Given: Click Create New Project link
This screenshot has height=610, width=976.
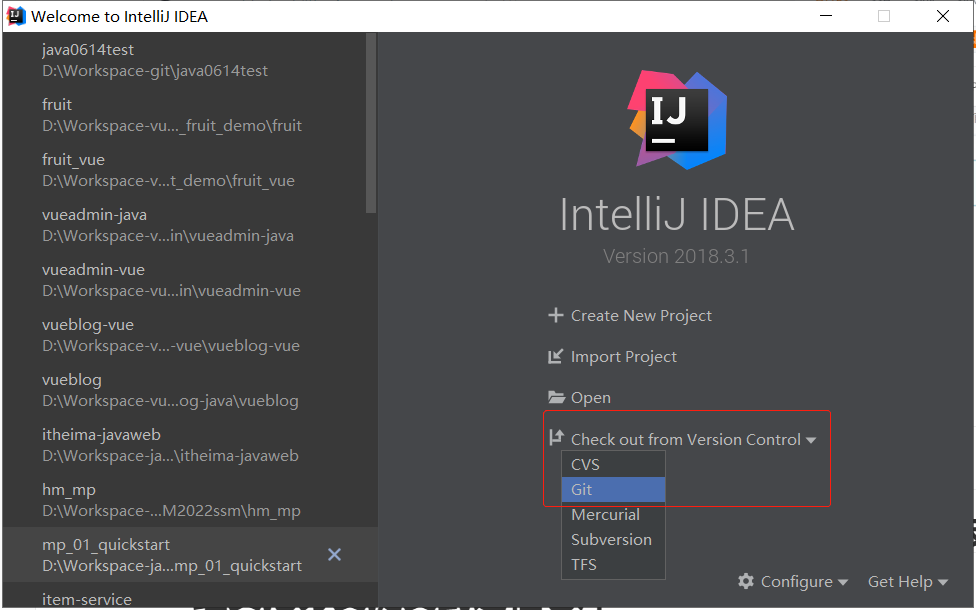Looking at the screenshot, I should [x=641, y=316].
